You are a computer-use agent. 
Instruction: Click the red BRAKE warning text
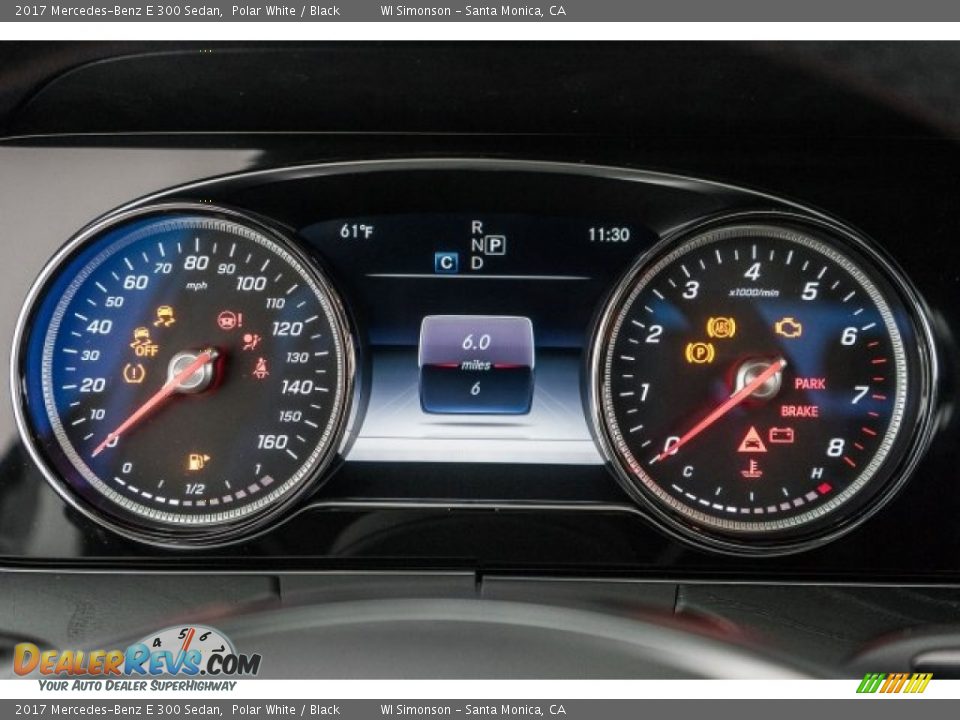pyautogui.click(x=799, y=411)
